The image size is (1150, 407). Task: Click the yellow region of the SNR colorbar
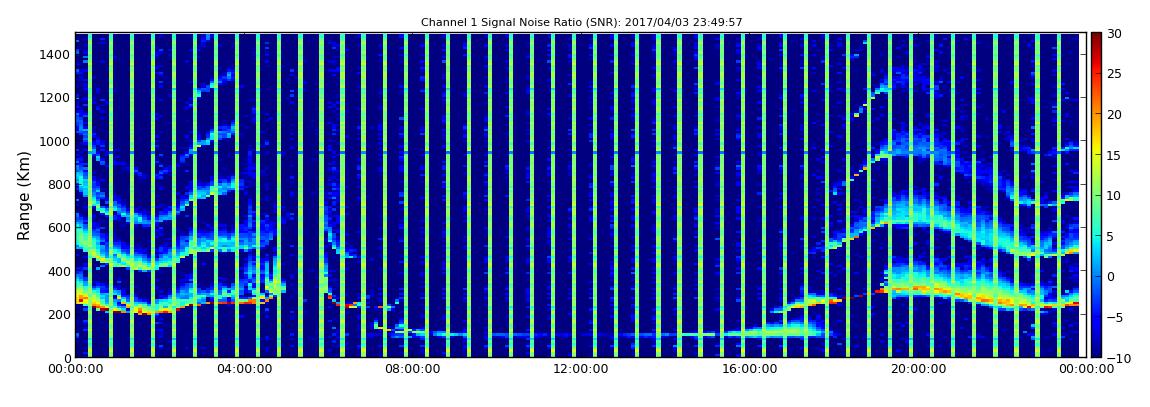(1096, 150)
